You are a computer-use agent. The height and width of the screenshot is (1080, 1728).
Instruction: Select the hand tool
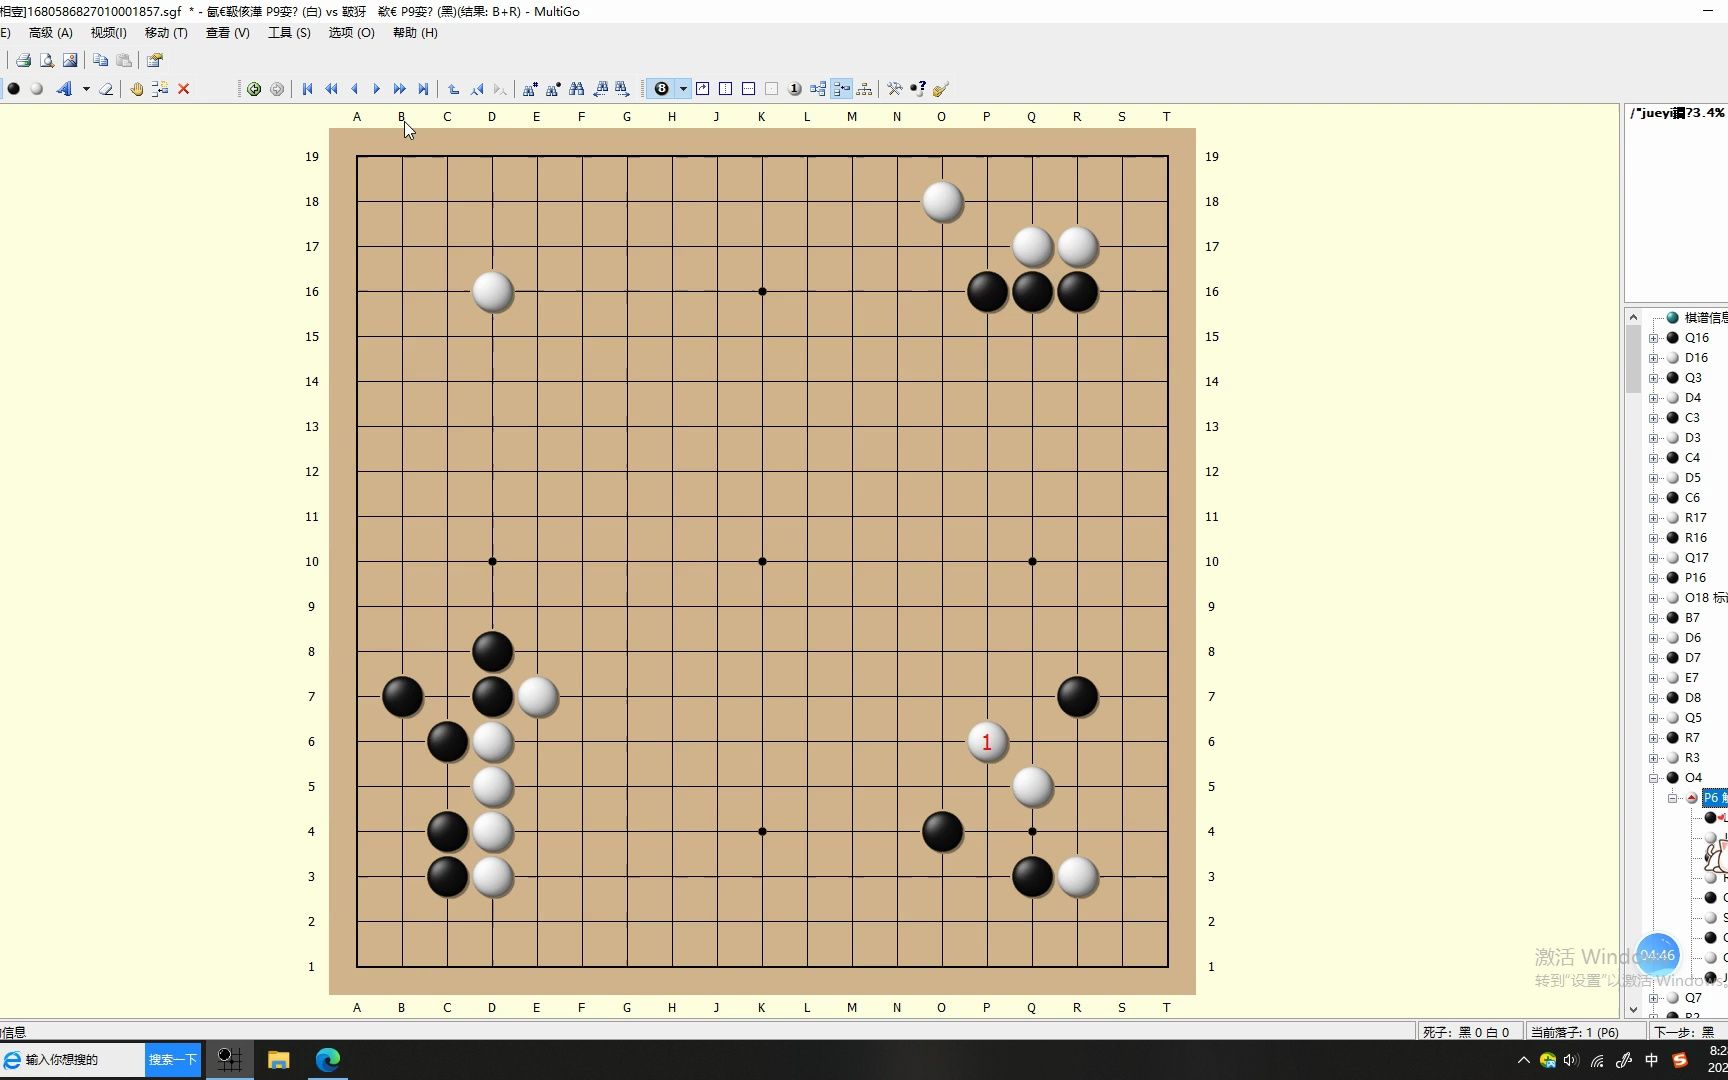[137, 89]
